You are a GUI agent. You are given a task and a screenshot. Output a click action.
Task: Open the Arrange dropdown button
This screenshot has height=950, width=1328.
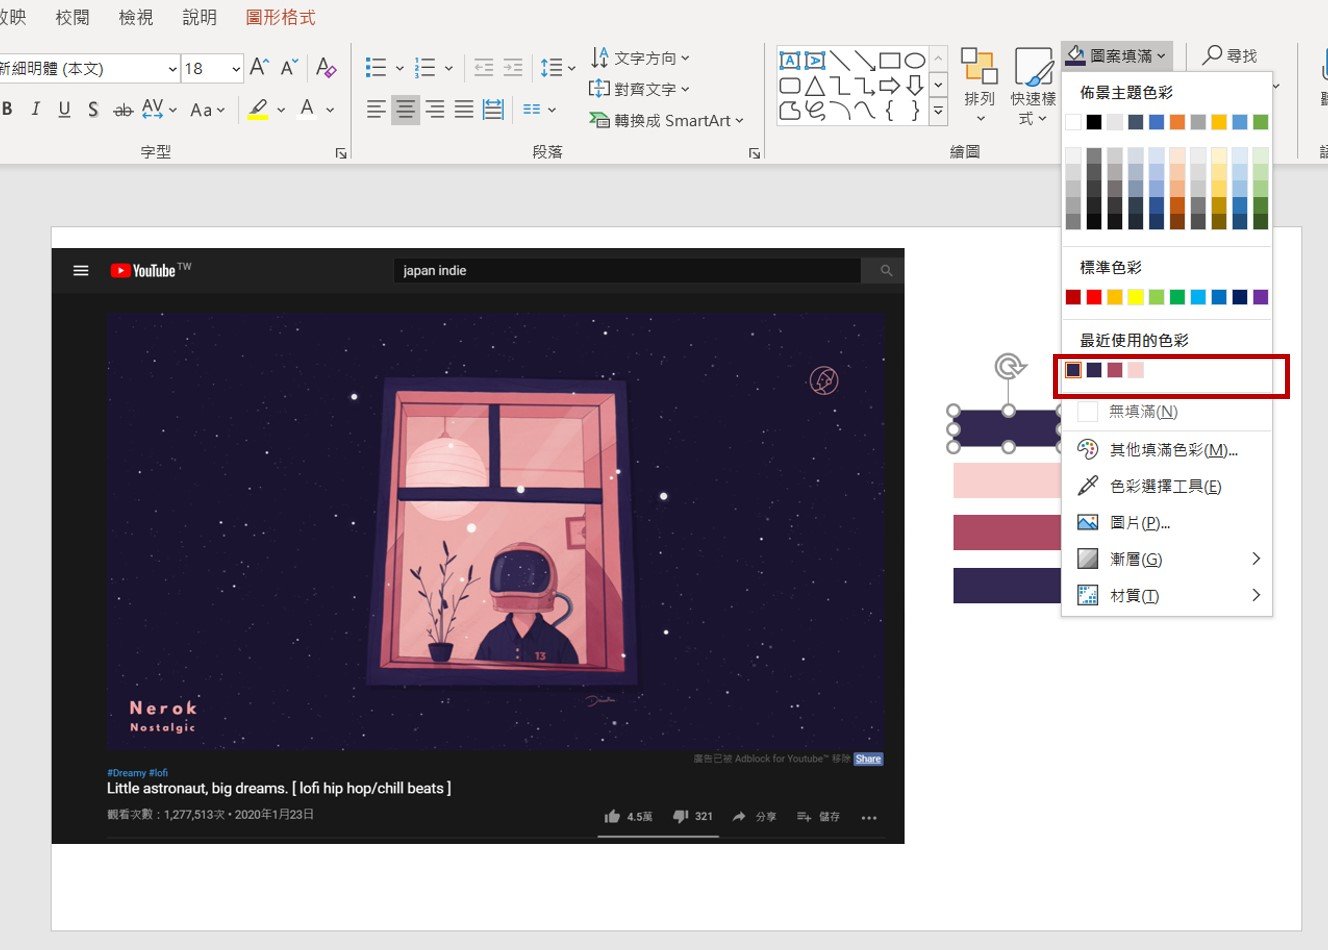pos(980,87)
